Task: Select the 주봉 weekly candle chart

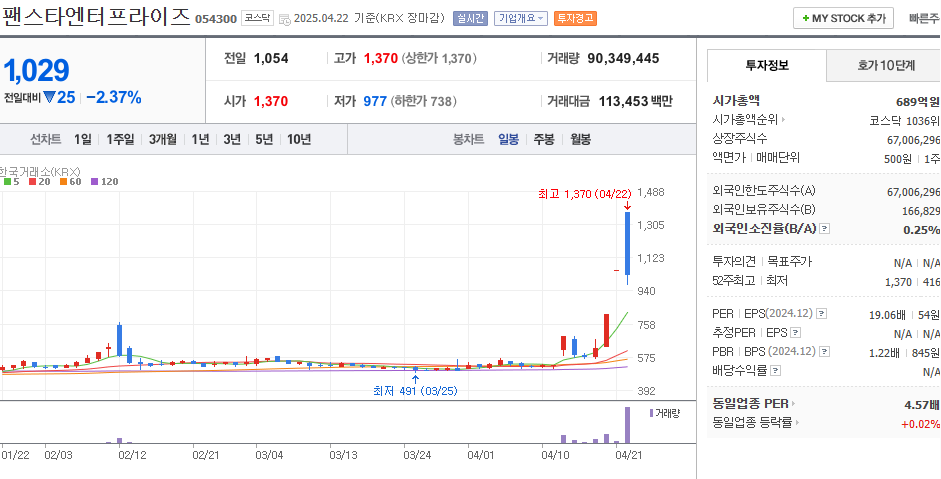Action: point(544,140)
